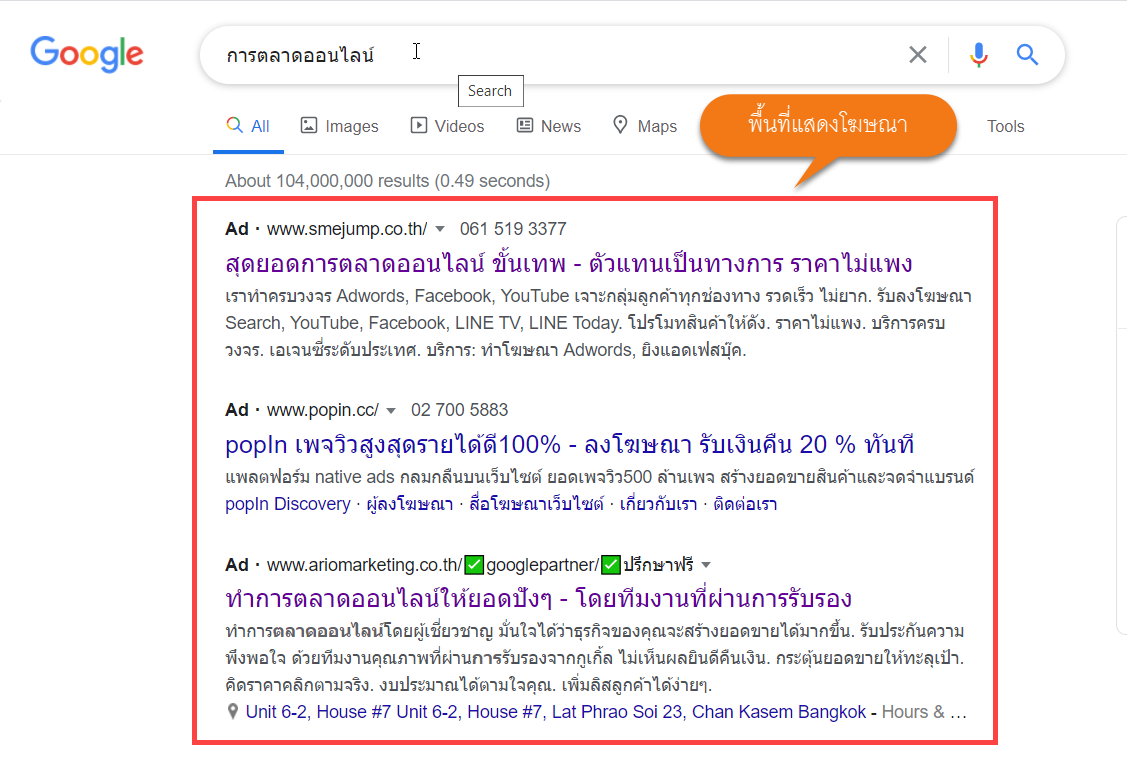Click the 'About 104,000,000 results' text
The image size is (1127, 758).
[x=387, y=181]
